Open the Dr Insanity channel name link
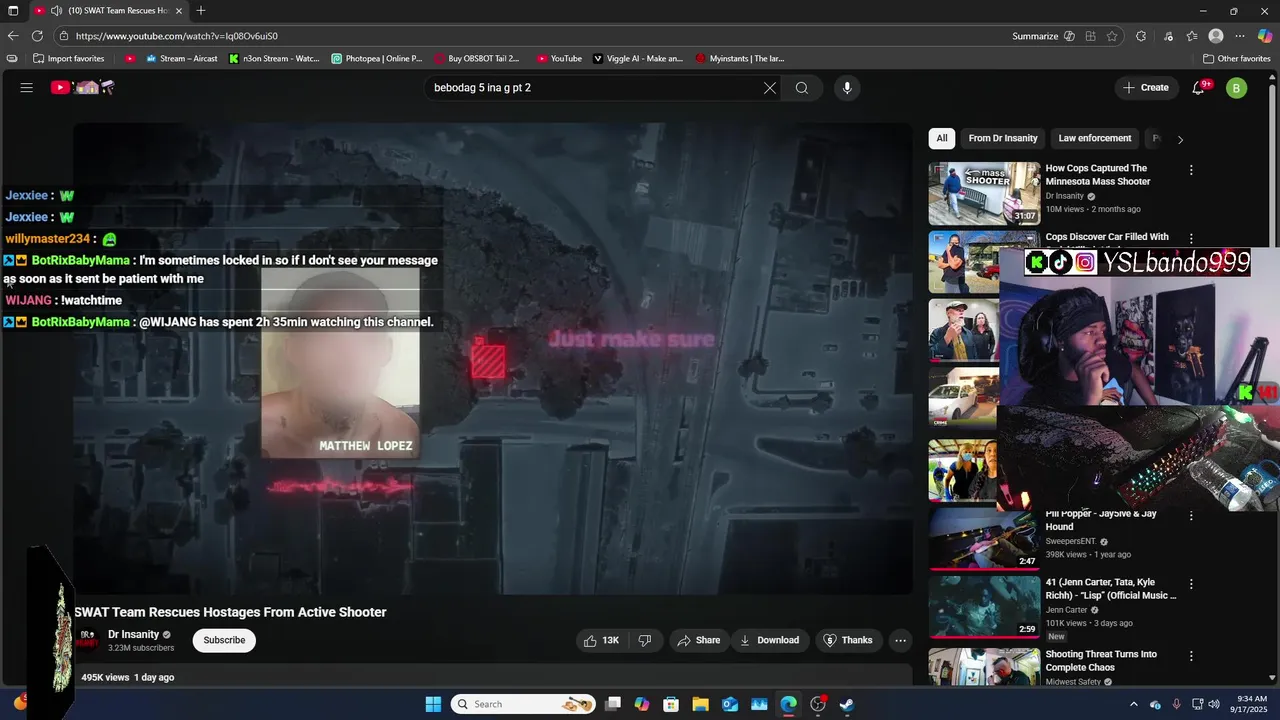The height and width of the screenshot is (720, 1280). [134, 634]
